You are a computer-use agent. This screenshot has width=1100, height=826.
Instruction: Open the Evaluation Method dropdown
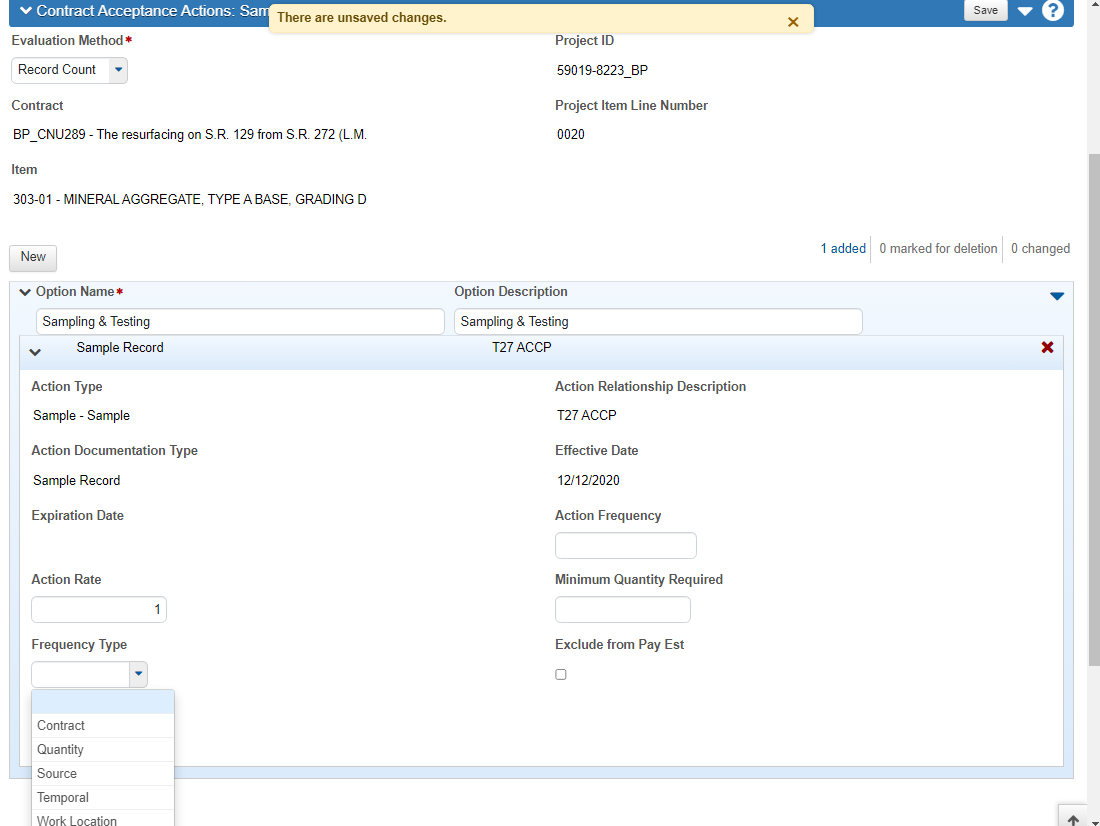[x=118, y=70]
